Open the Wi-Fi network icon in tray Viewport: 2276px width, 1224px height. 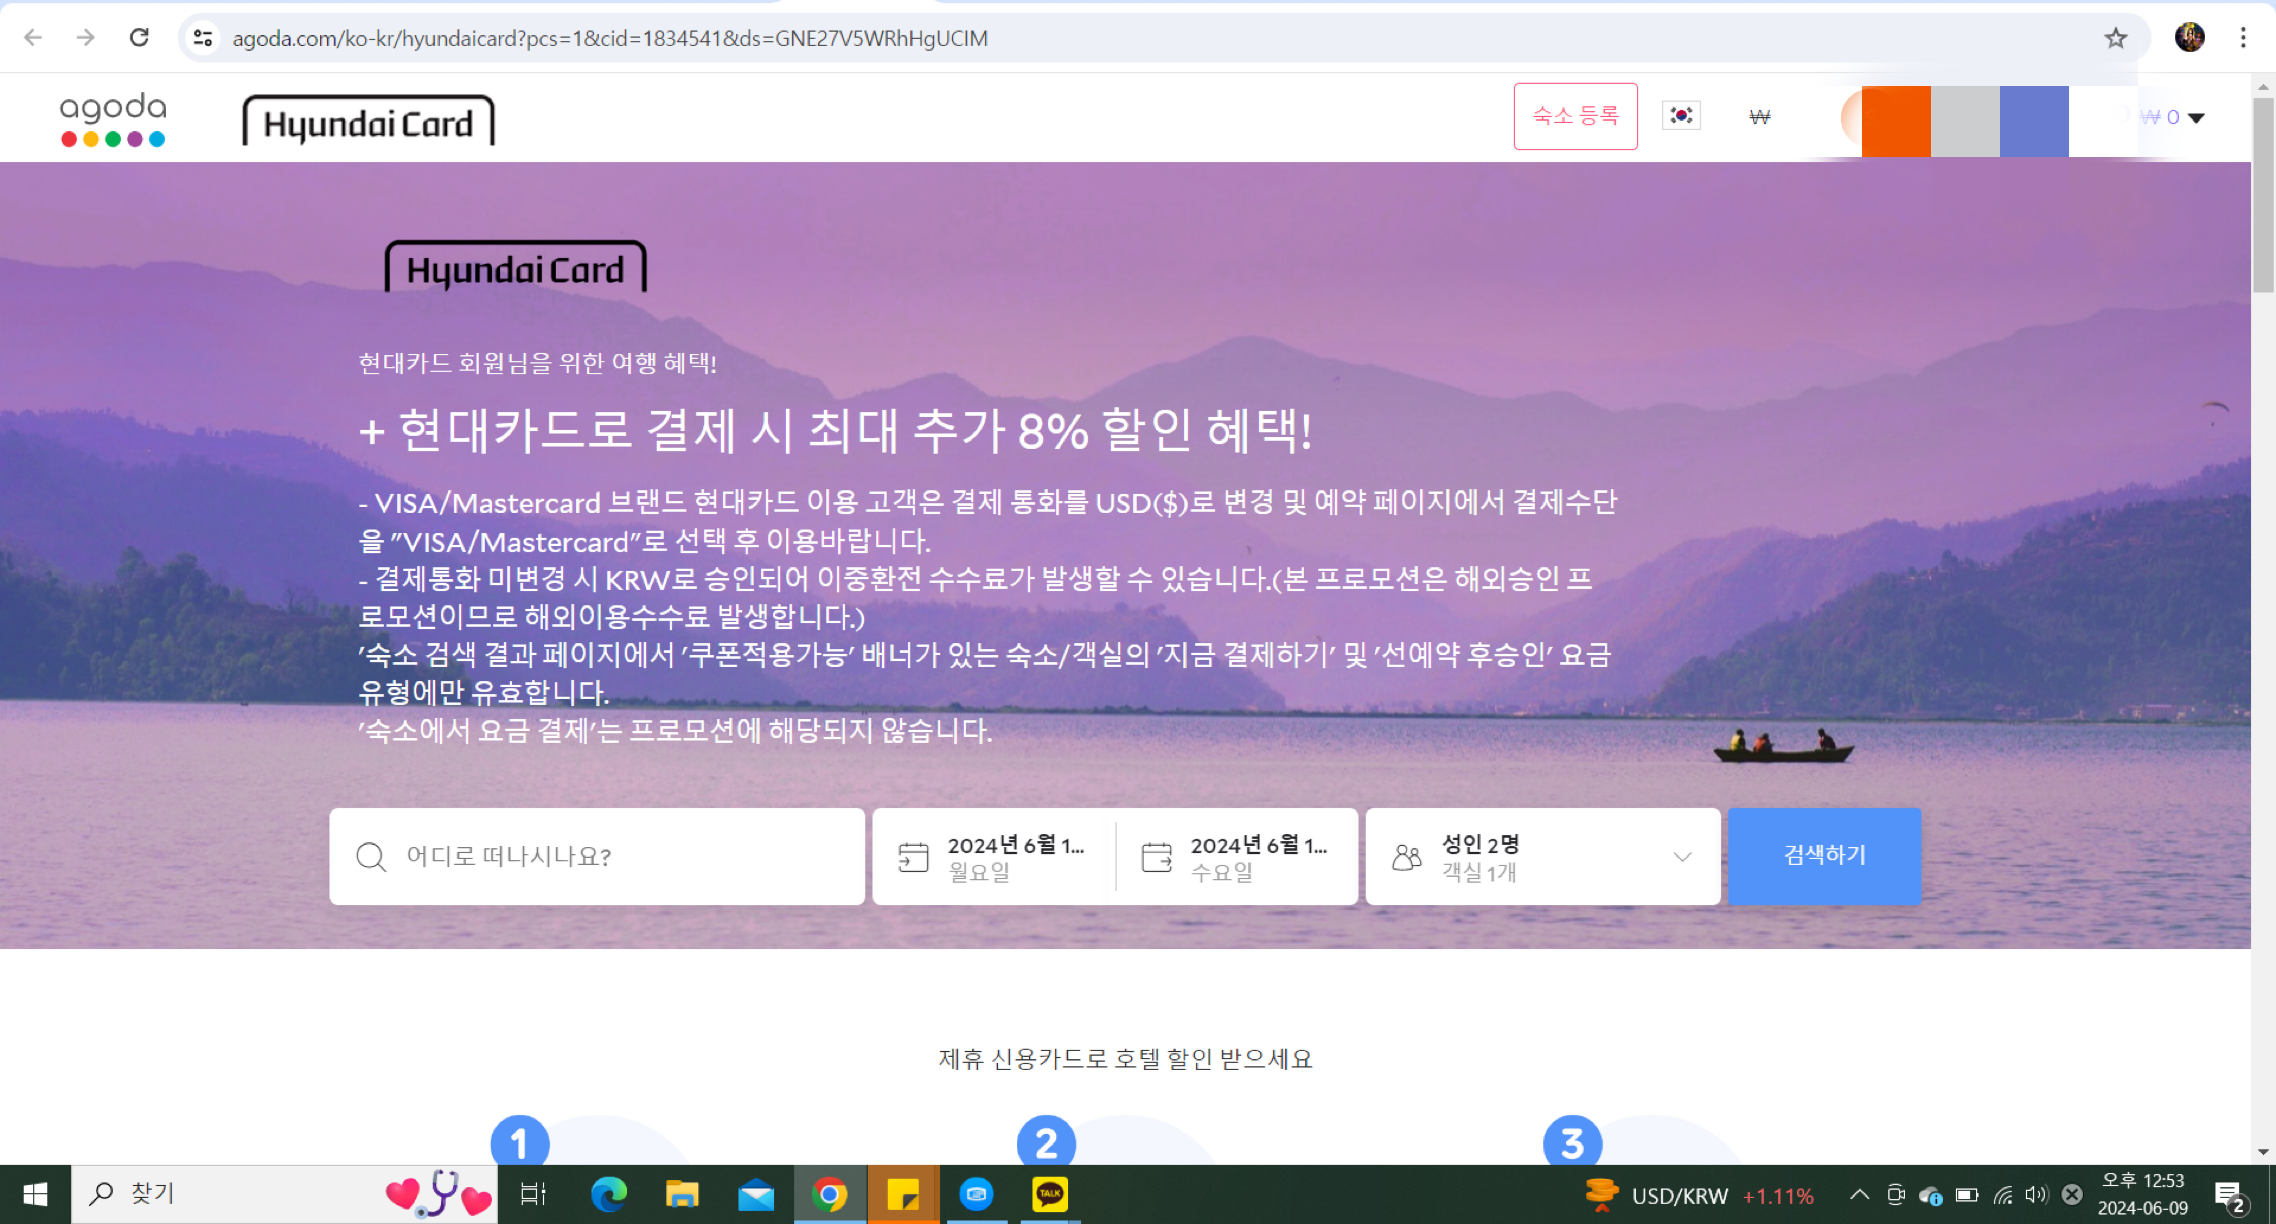[x=2003, y=1194]
